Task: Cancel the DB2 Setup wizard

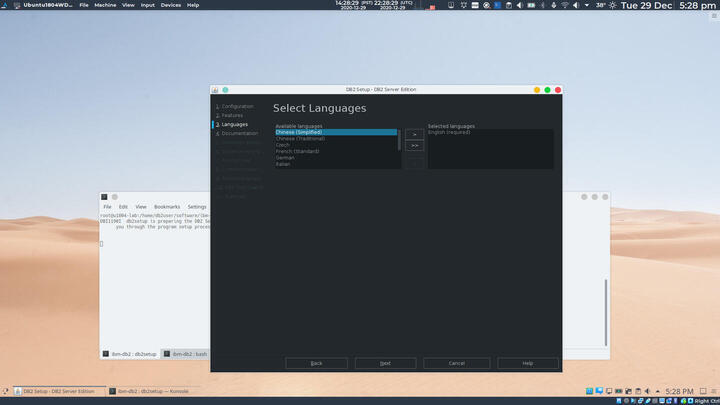Action: [x=456, y=363]
